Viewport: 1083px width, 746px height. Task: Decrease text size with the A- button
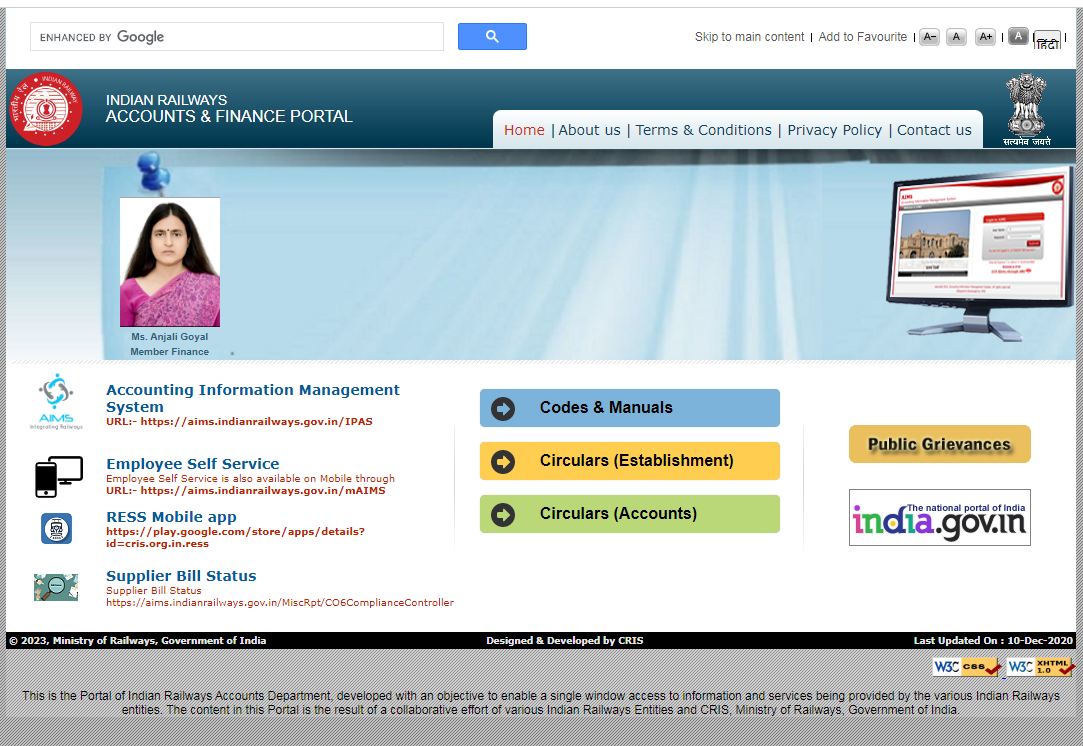pyautogui.click(x=929, y=36)
